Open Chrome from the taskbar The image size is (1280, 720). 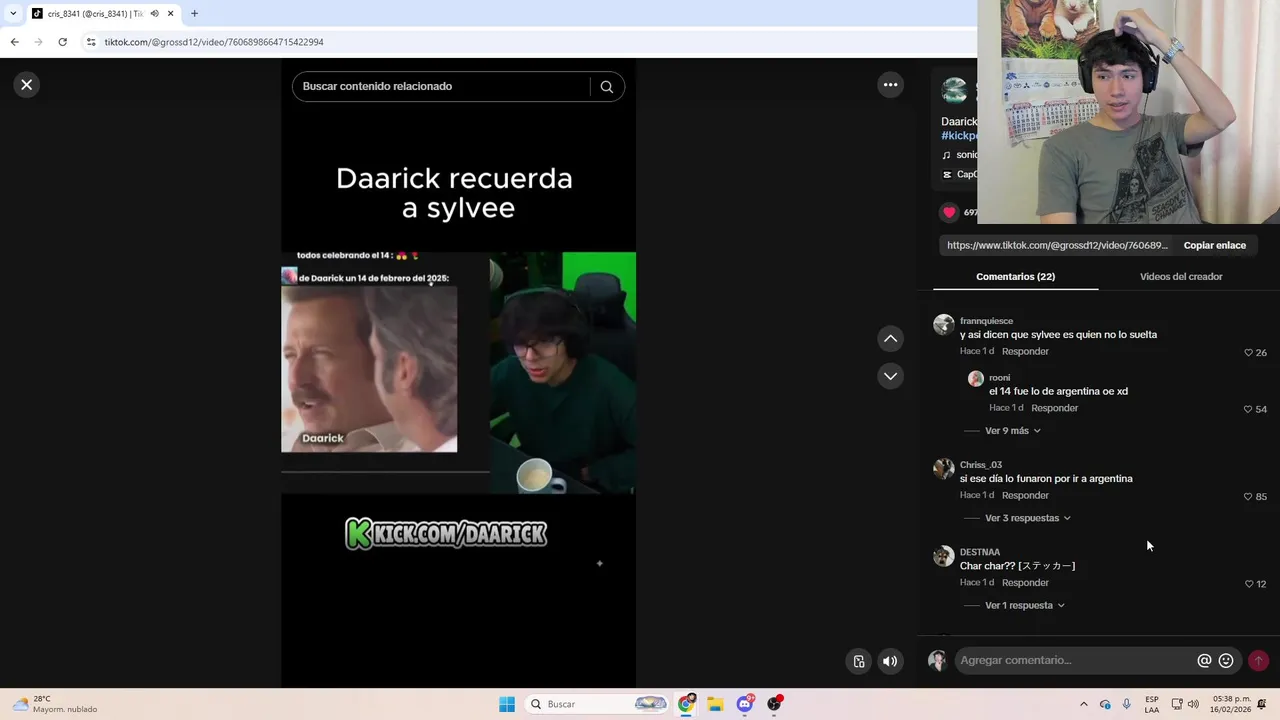click(x=686, y=704)
